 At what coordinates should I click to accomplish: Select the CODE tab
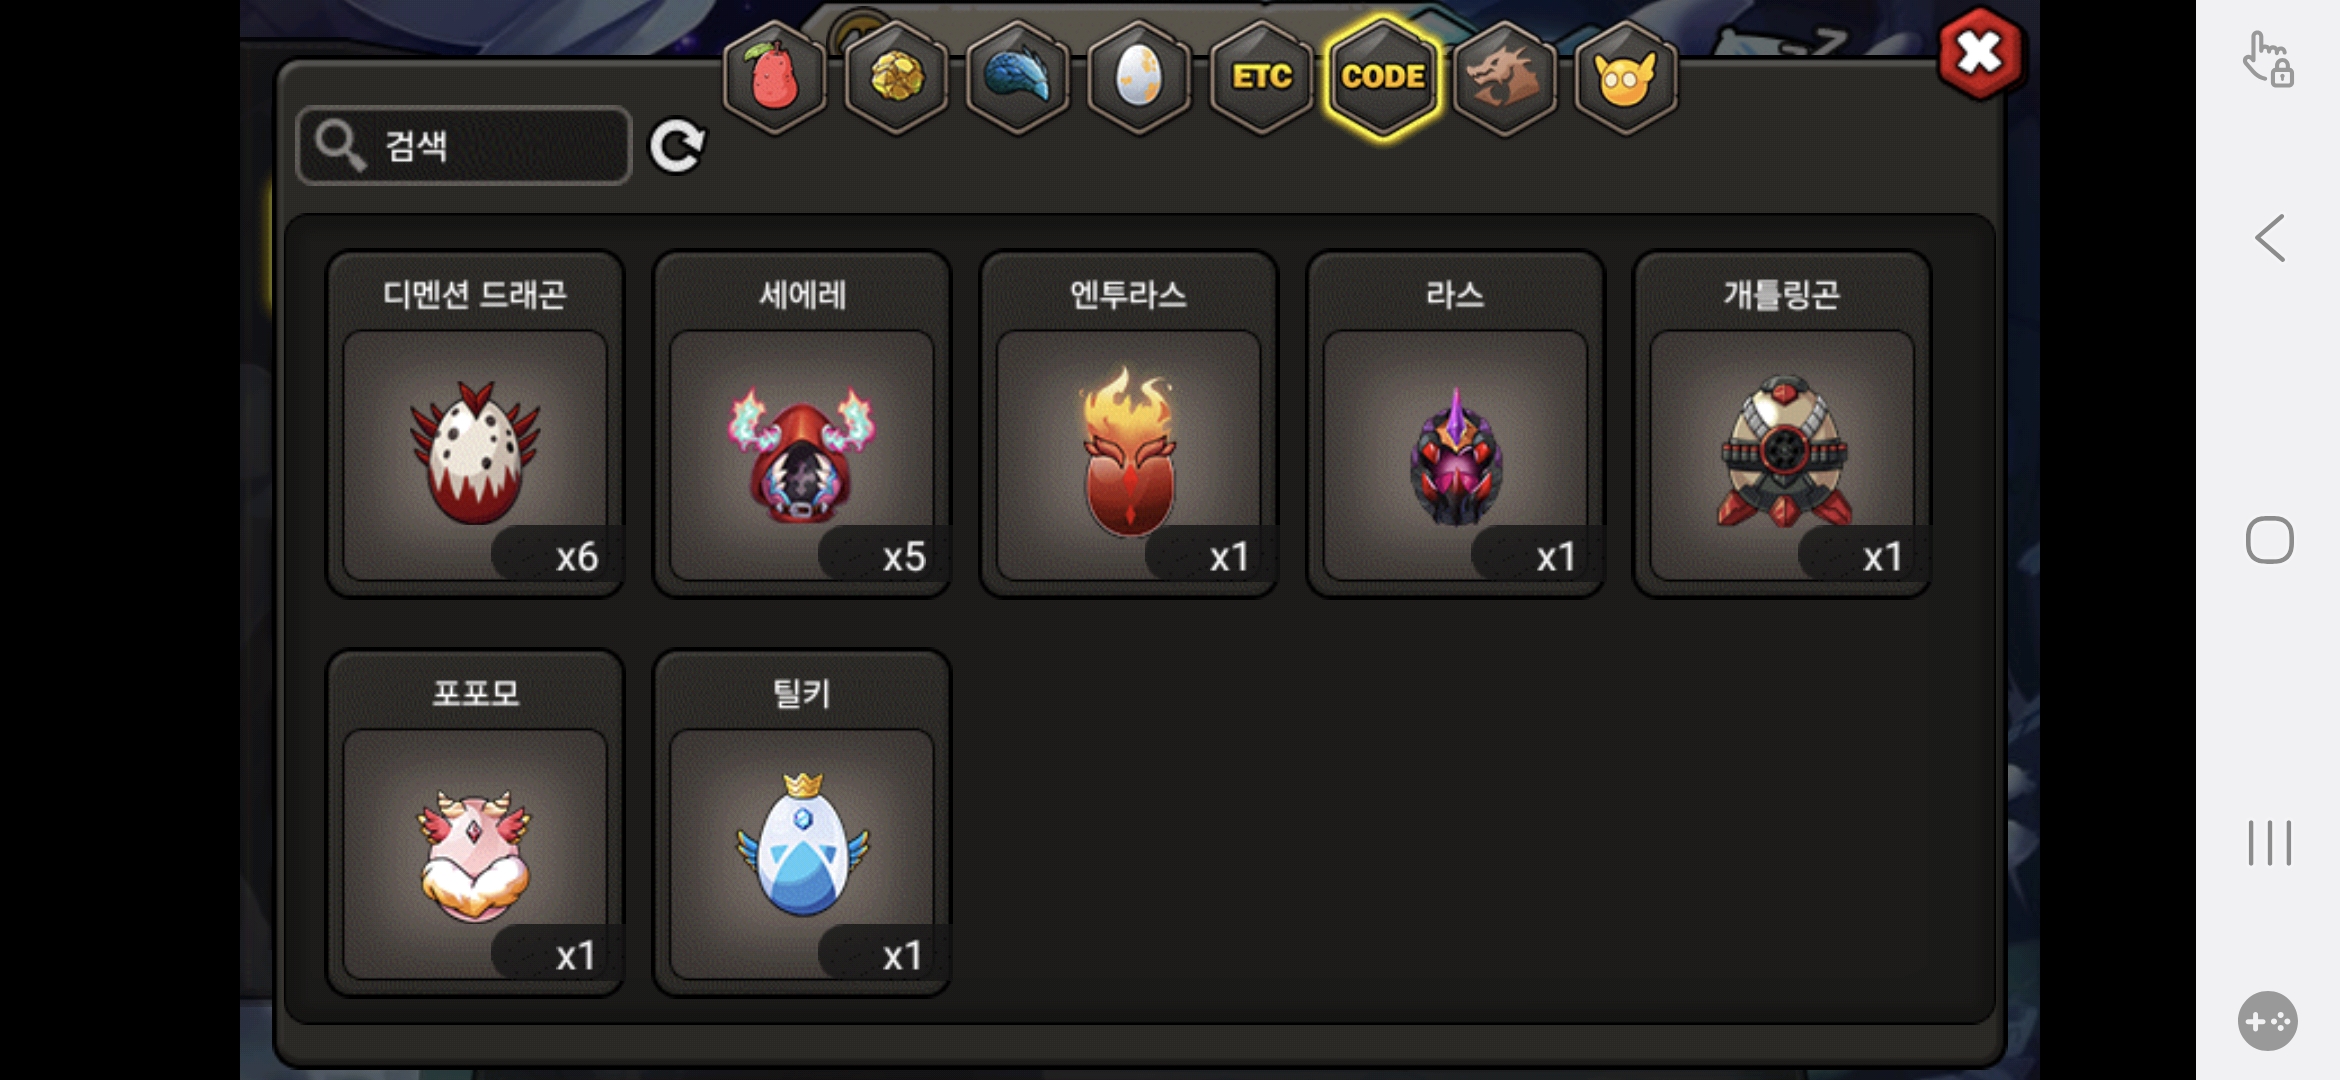coord(1383,77)
